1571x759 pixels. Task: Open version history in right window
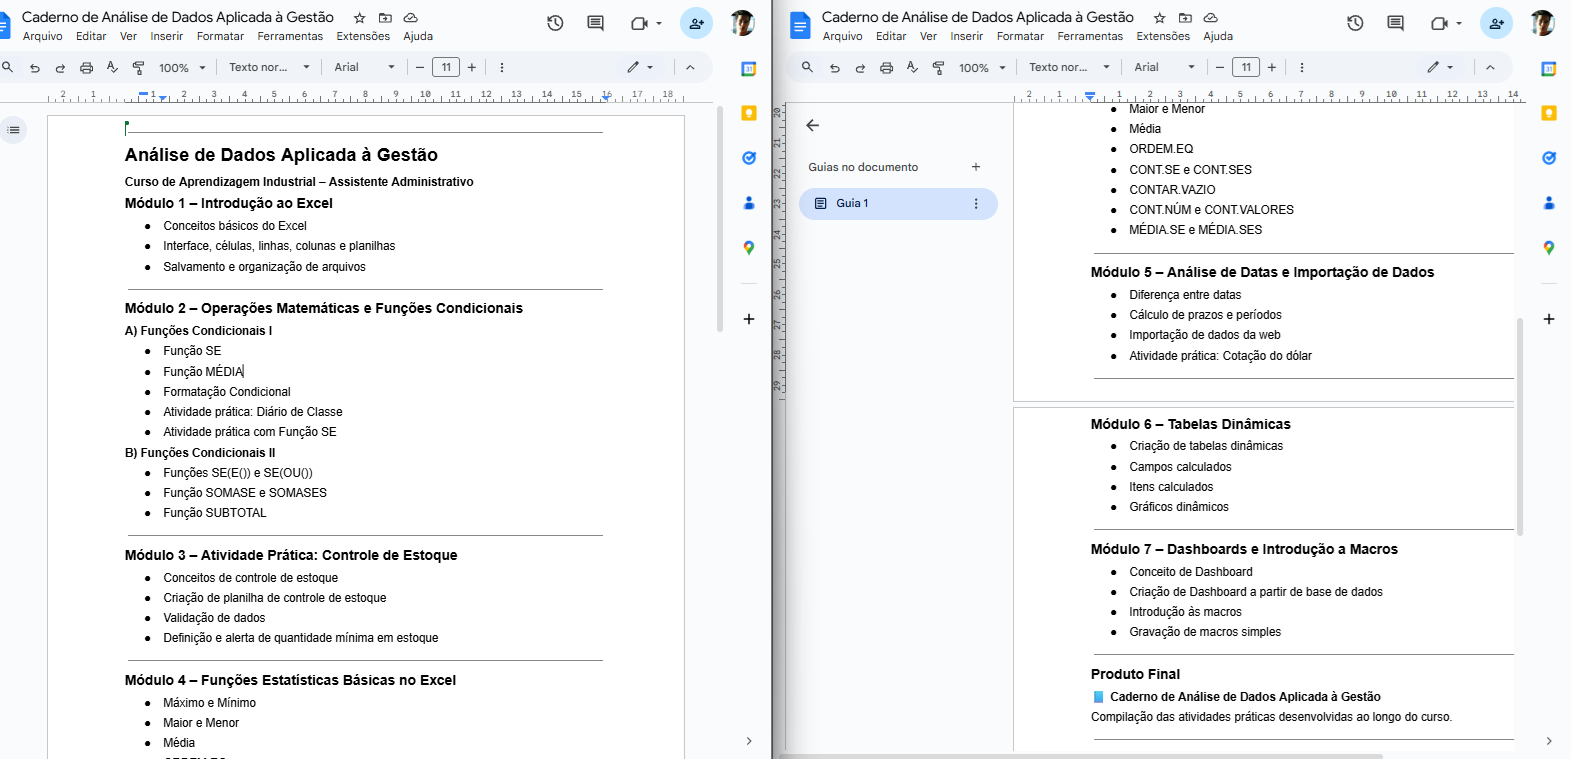coord(1355,23)
